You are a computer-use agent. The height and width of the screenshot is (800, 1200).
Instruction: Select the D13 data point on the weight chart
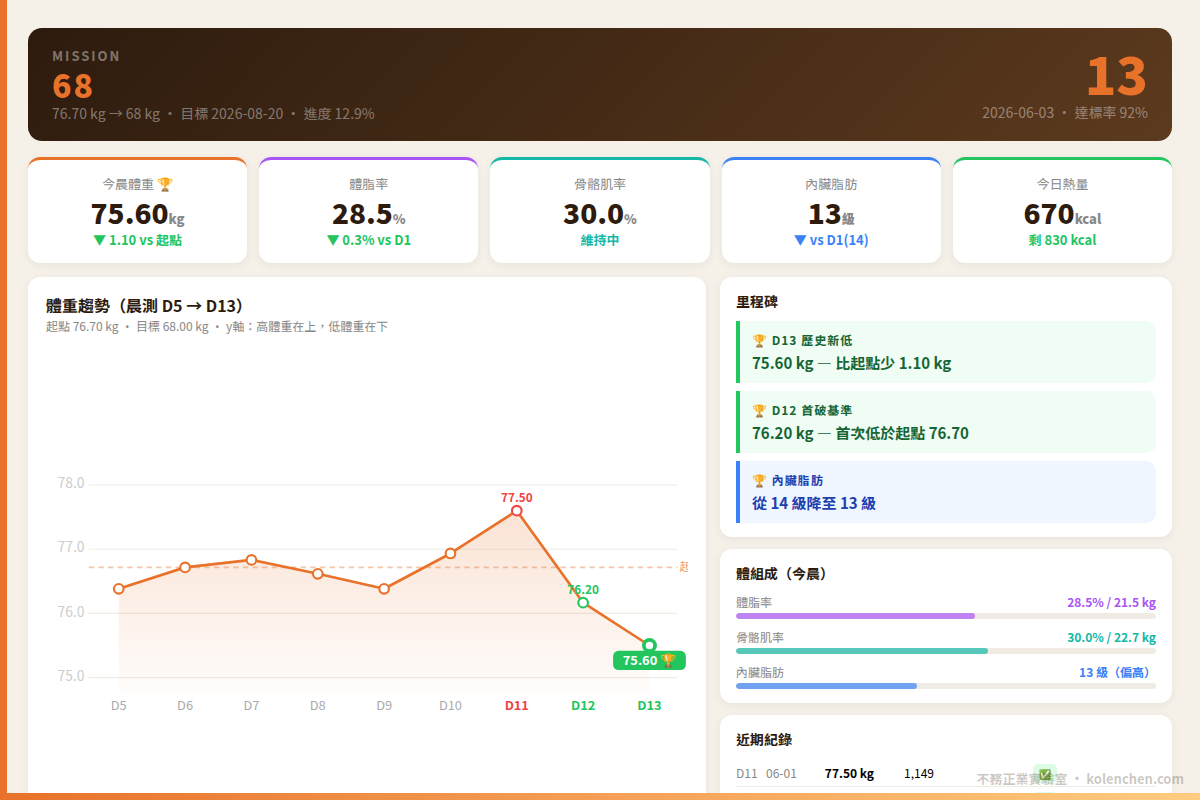[x=649, y=645]
